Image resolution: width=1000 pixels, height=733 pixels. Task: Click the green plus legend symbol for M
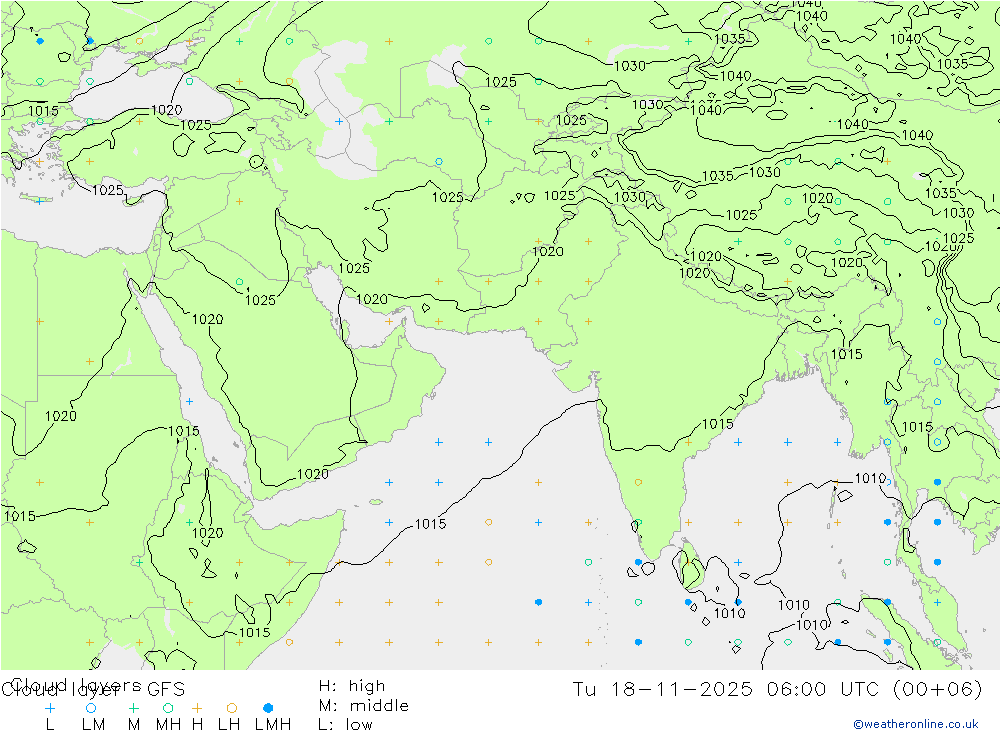[x=133, y=707]
